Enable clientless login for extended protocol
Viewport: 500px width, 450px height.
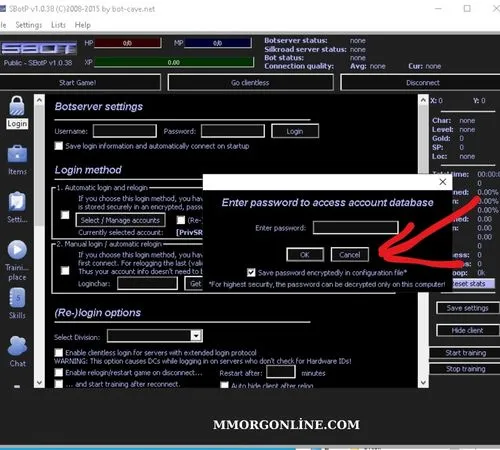pos(59,353)
